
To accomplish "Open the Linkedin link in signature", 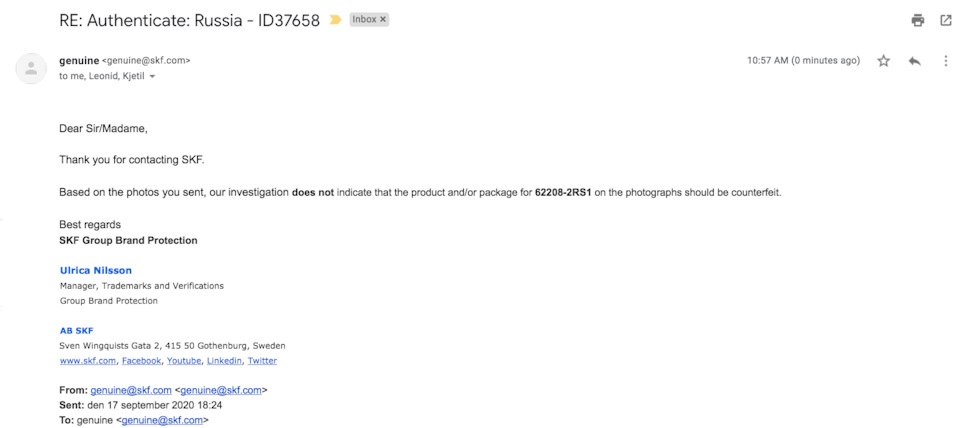I will (x=224, y=361).
